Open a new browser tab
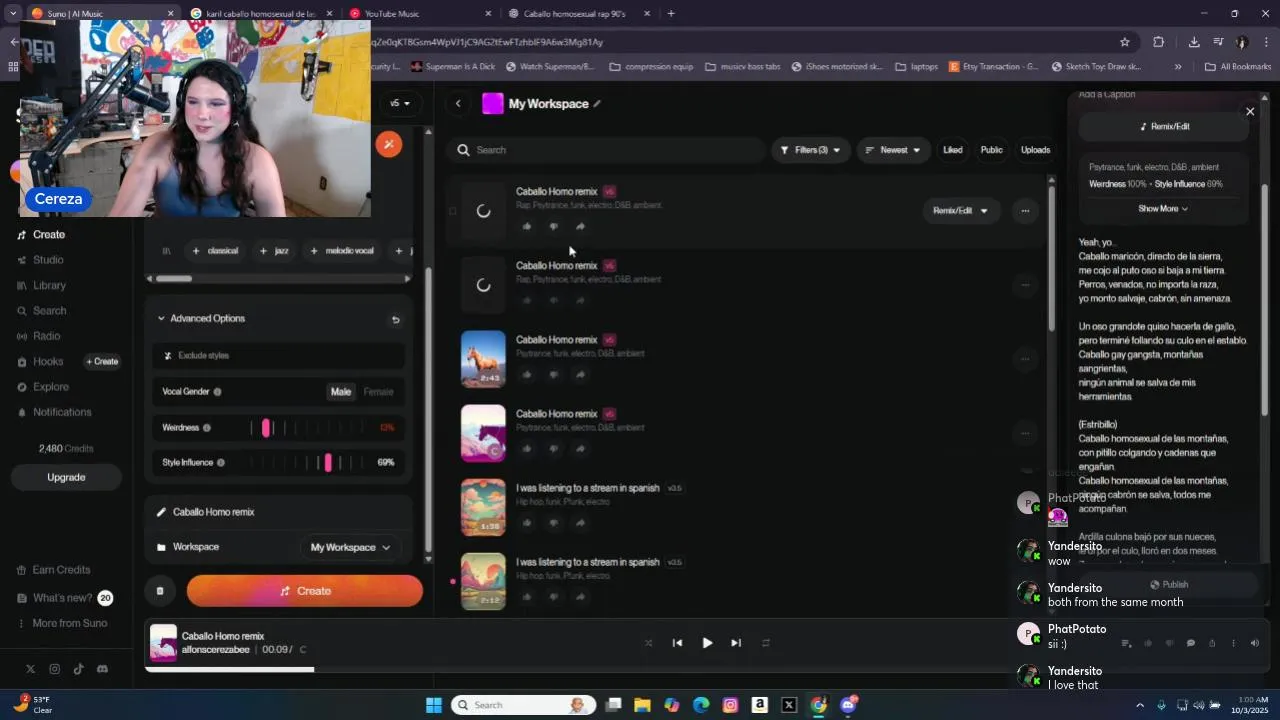 pos(671,14)
